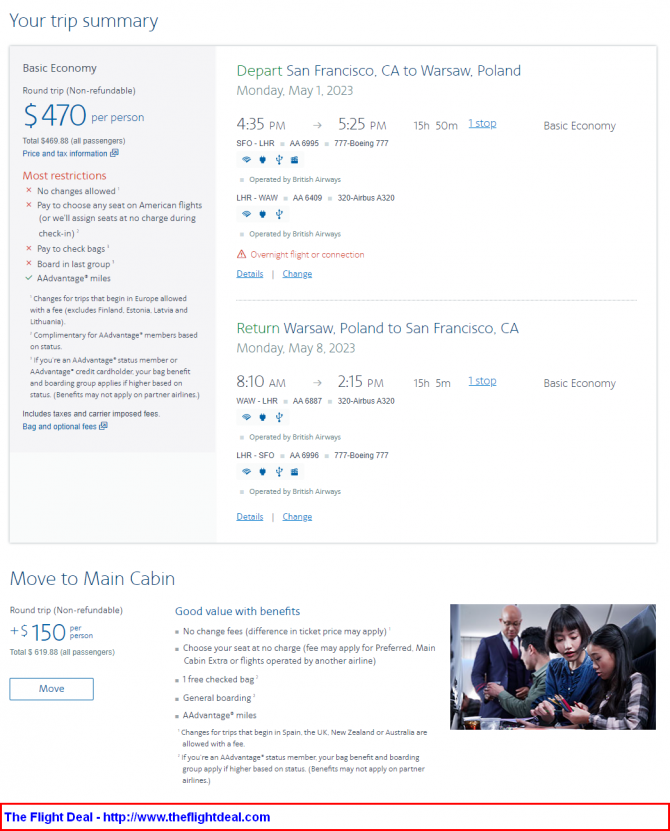The image size is (670, 831).
Task: View Details of the departing flight
Action: click(250, 273)
